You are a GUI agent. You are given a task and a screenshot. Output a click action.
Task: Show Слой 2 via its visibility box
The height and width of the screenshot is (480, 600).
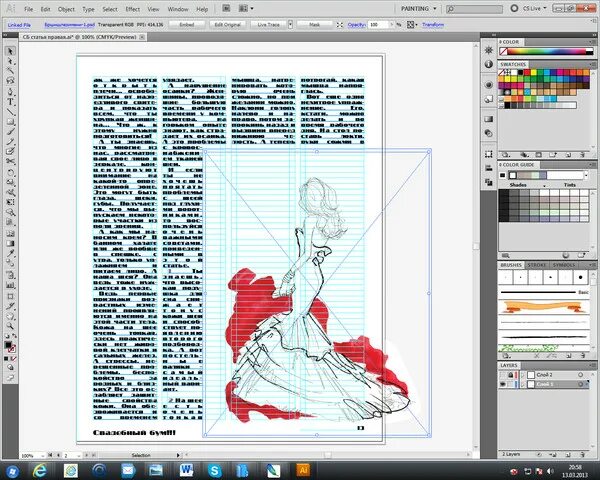pyautogui.click(x=503, y=375)
